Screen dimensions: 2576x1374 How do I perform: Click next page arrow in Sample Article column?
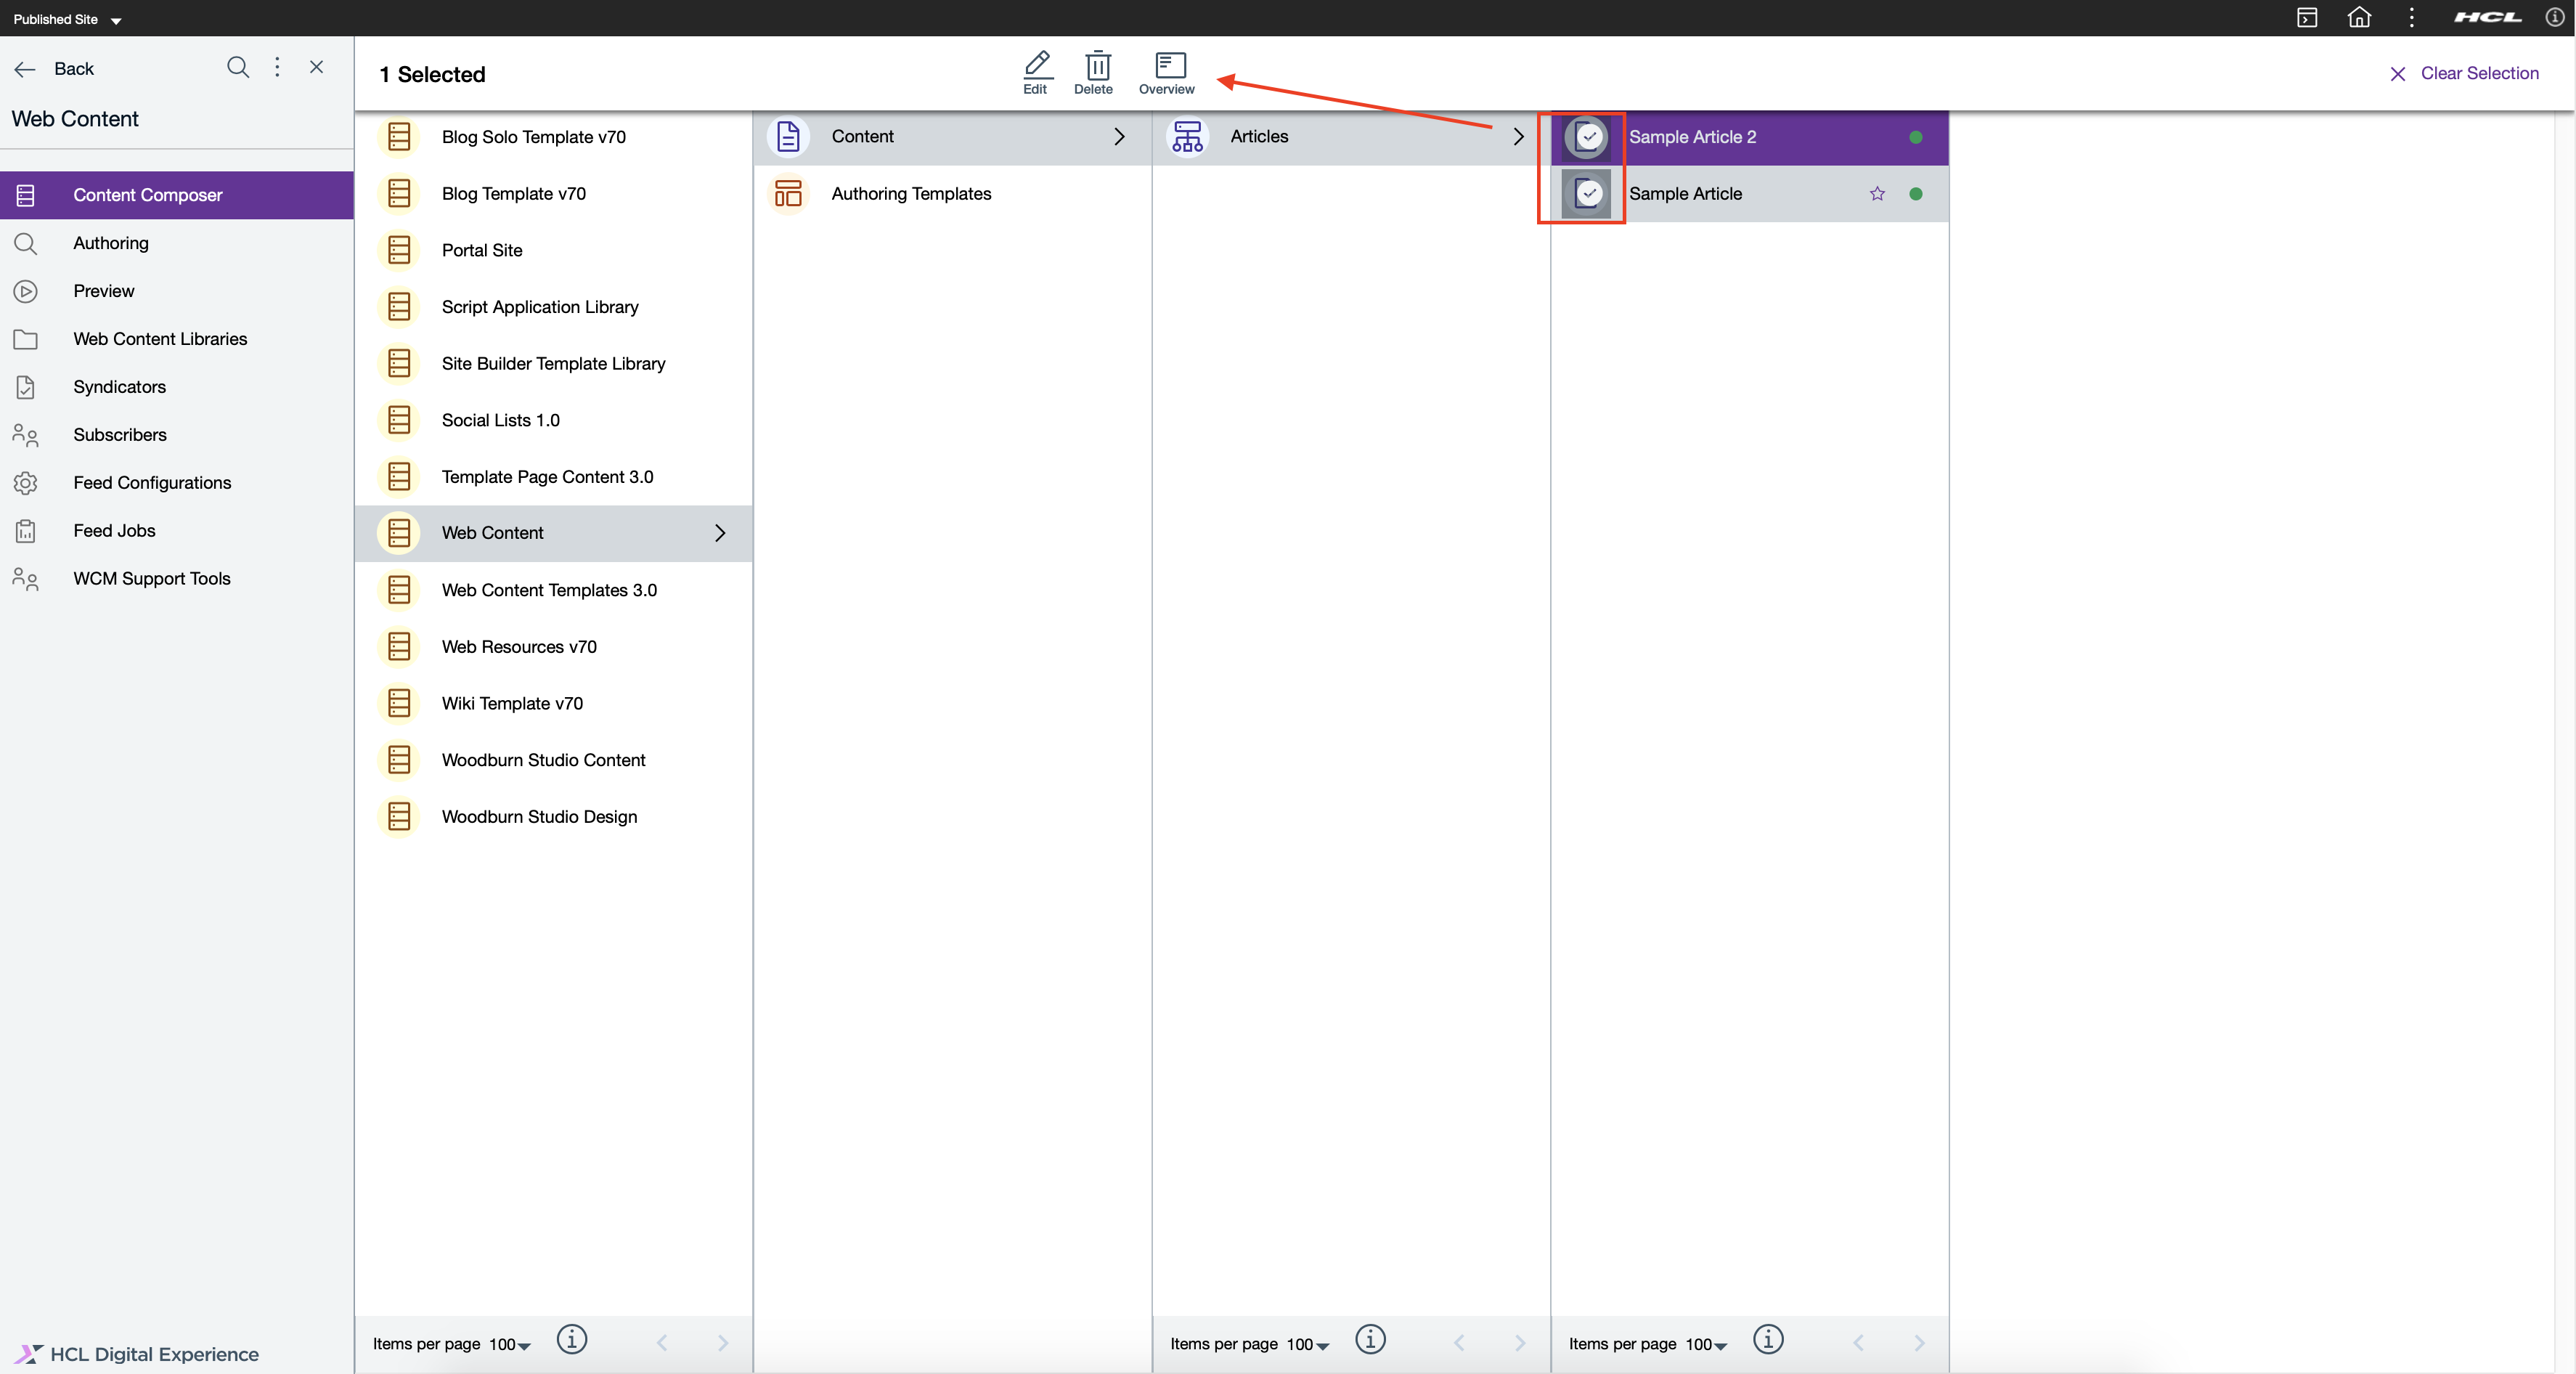coord(1919,1343)
